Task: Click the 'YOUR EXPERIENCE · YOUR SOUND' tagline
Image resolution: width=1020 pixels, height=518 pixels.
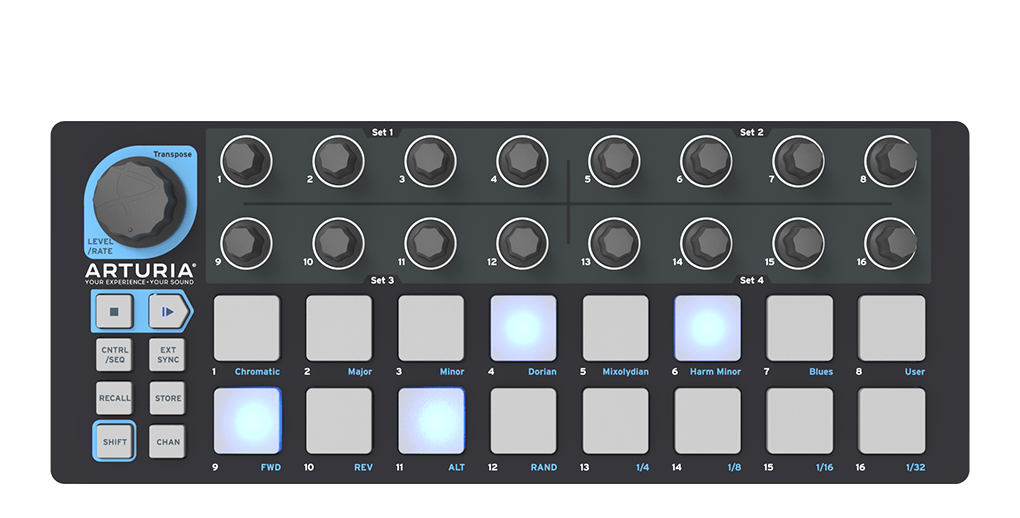Action: [x=139, y=282]
